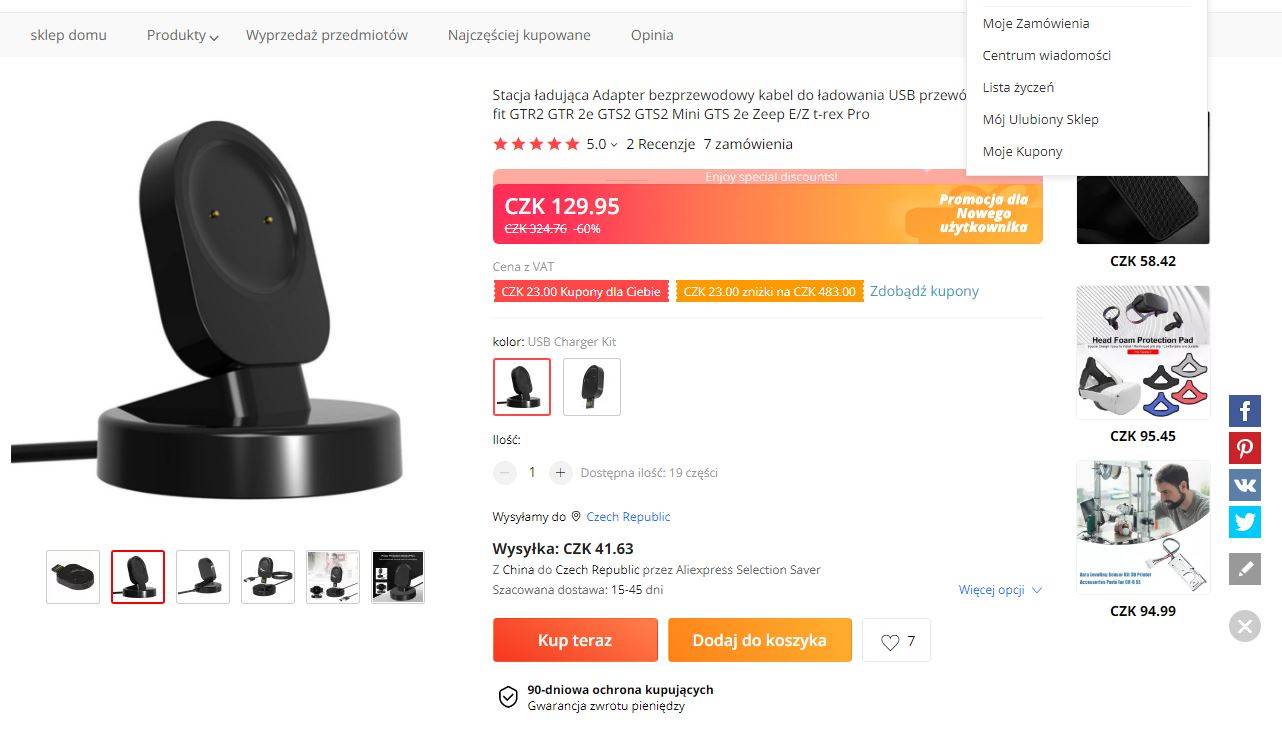Viewport: 1282px width, 737px height.
Task: Increase quantity with plus button
Action: pyautogui.click(x=561, y=472)
